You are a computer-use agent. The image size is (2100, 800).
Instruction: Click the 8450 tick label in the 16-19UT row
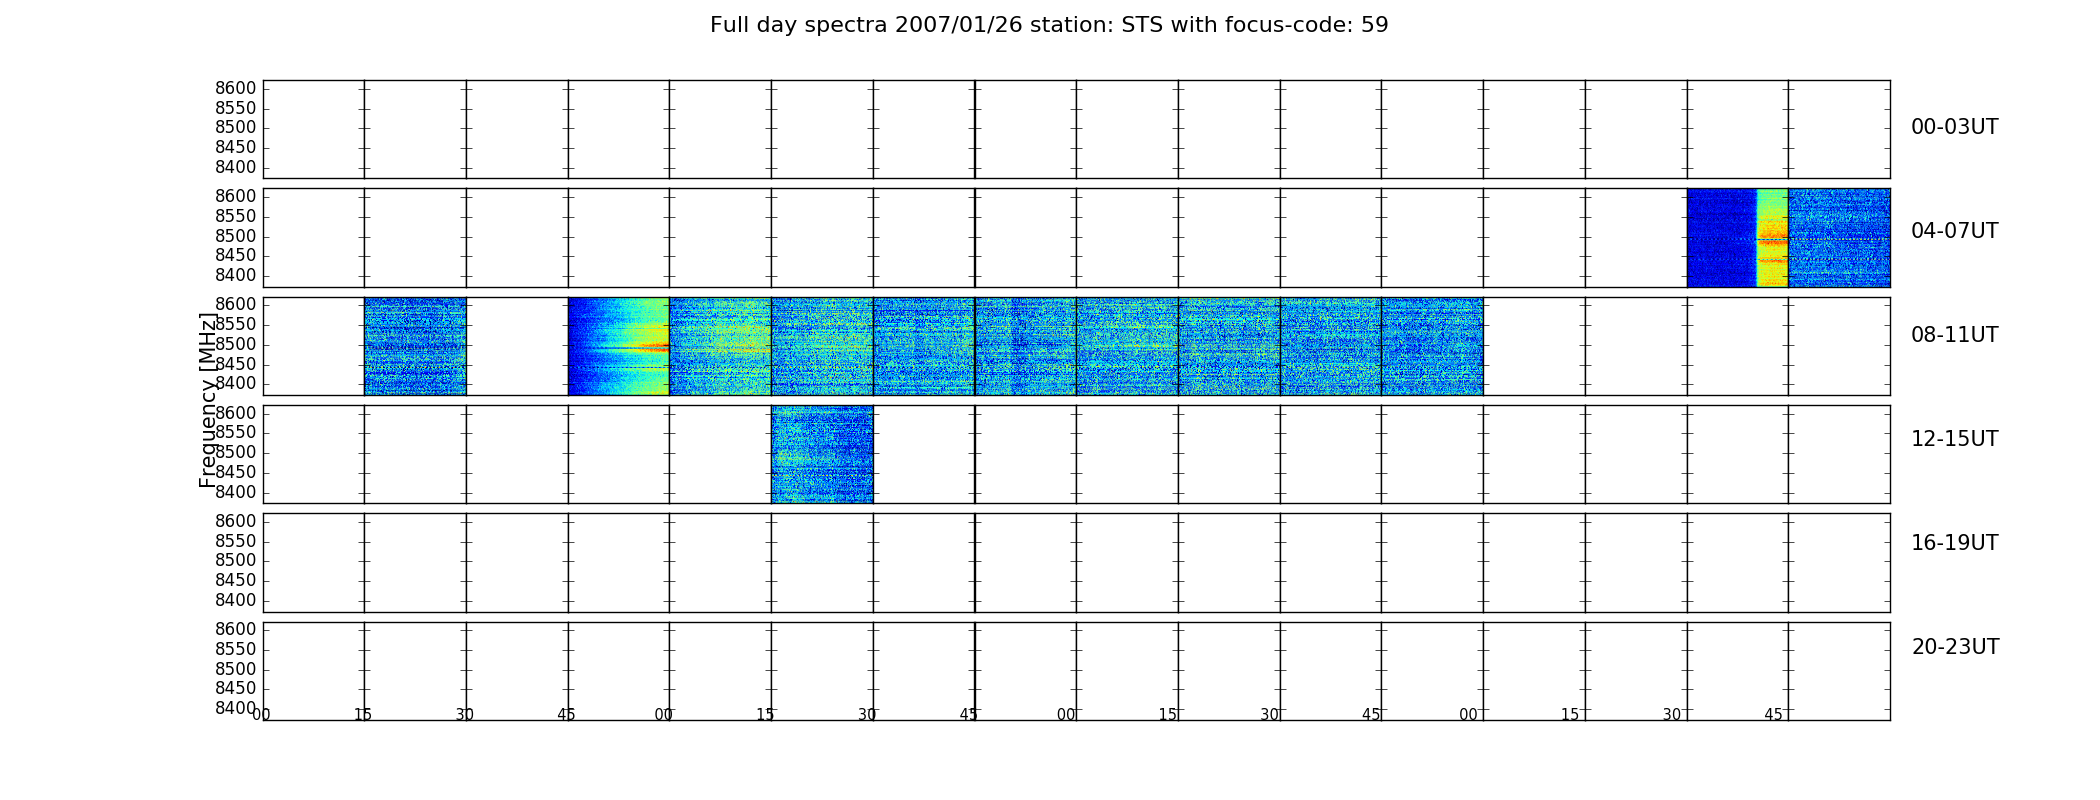pos(236,580)
